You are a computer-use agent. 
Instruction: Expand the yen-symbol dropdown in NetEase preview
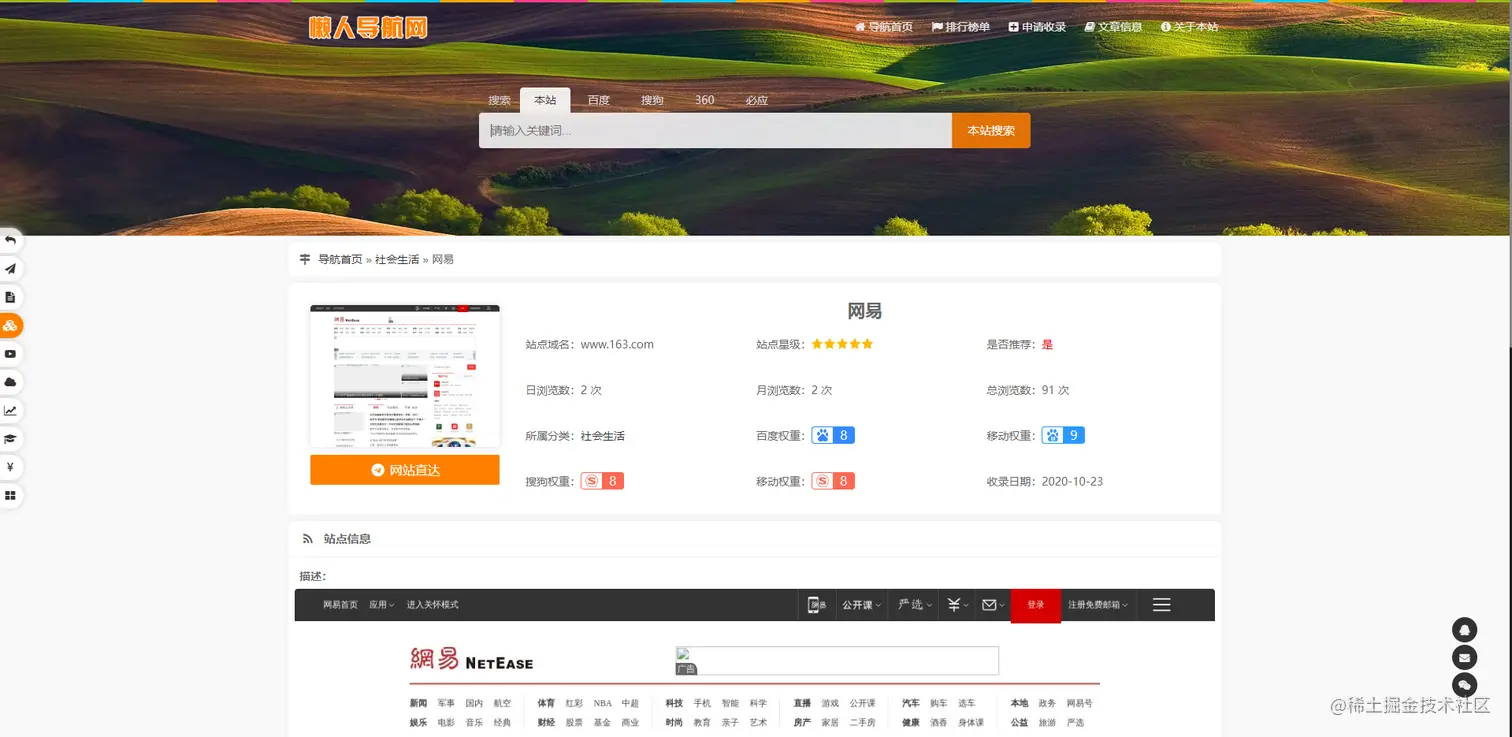pos(959,605)
